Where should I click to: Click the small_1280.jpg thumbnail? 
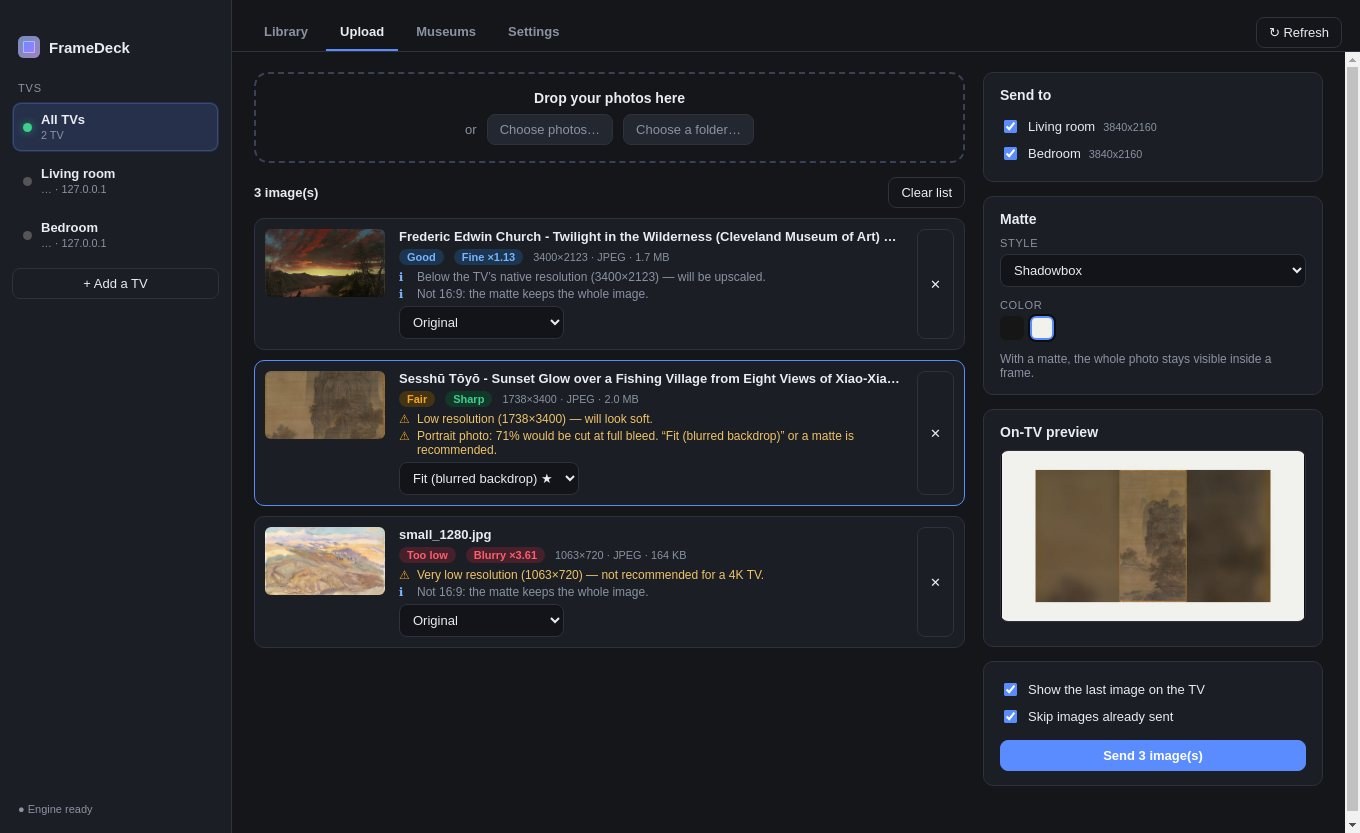click(x=325, y=561)
